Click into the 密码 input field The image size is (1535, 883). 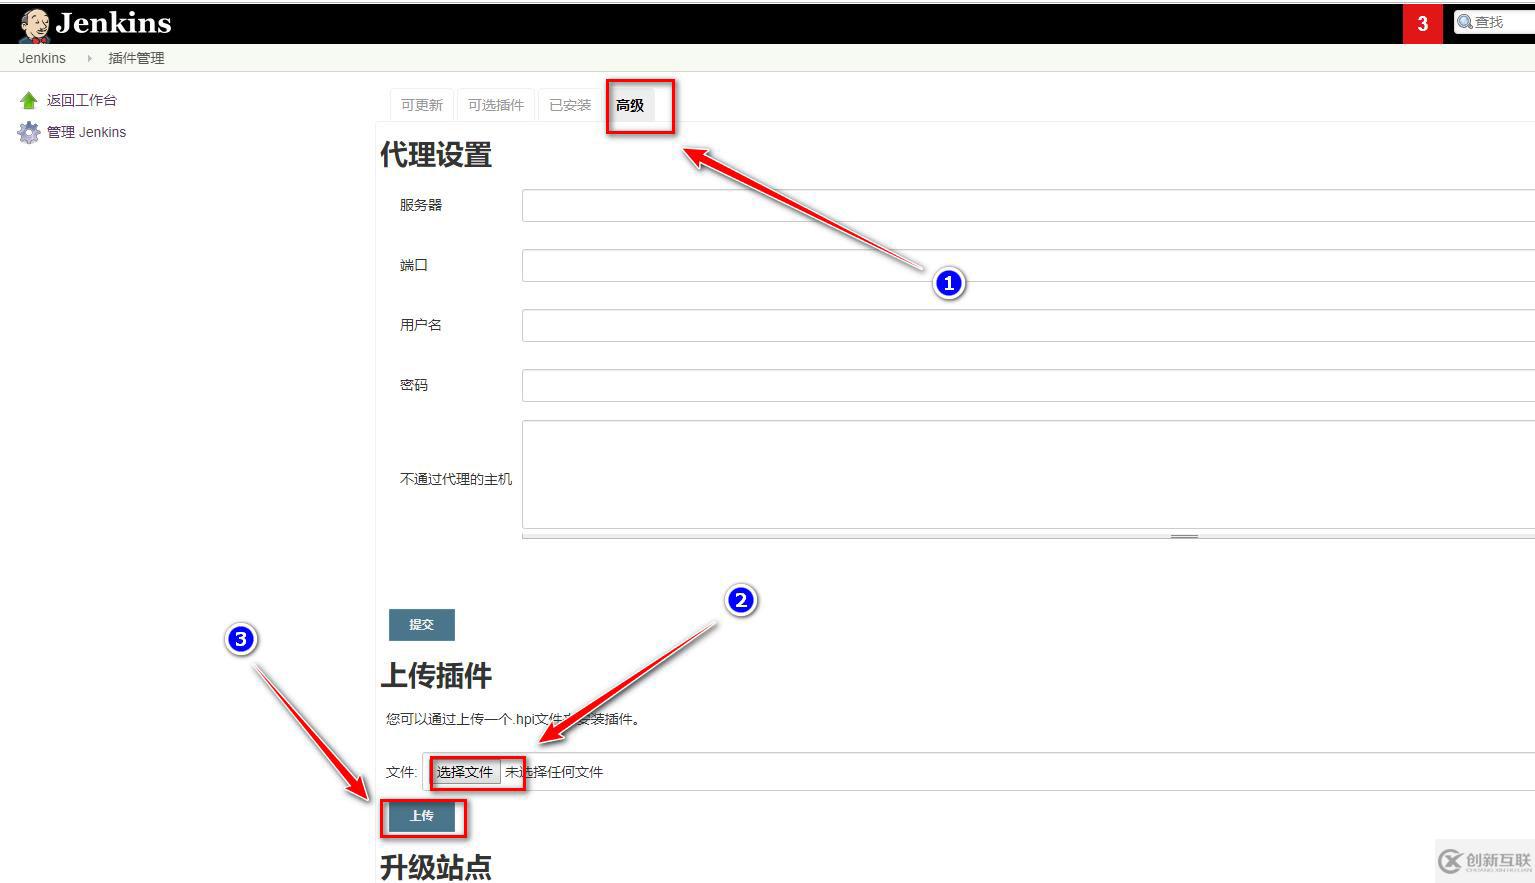pyautogui.click(x=1028, y=385)
